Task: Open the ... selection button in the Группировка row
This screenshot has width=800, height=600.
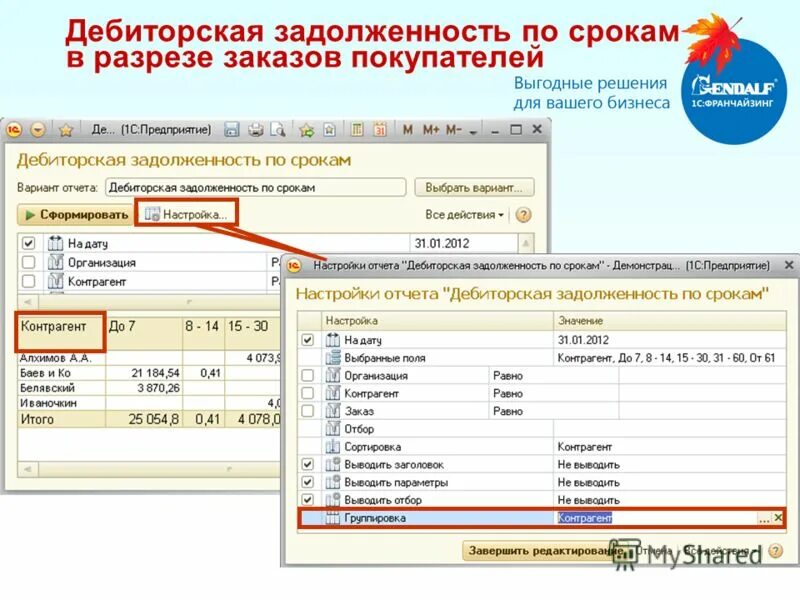Action: [x=763, y=518]
